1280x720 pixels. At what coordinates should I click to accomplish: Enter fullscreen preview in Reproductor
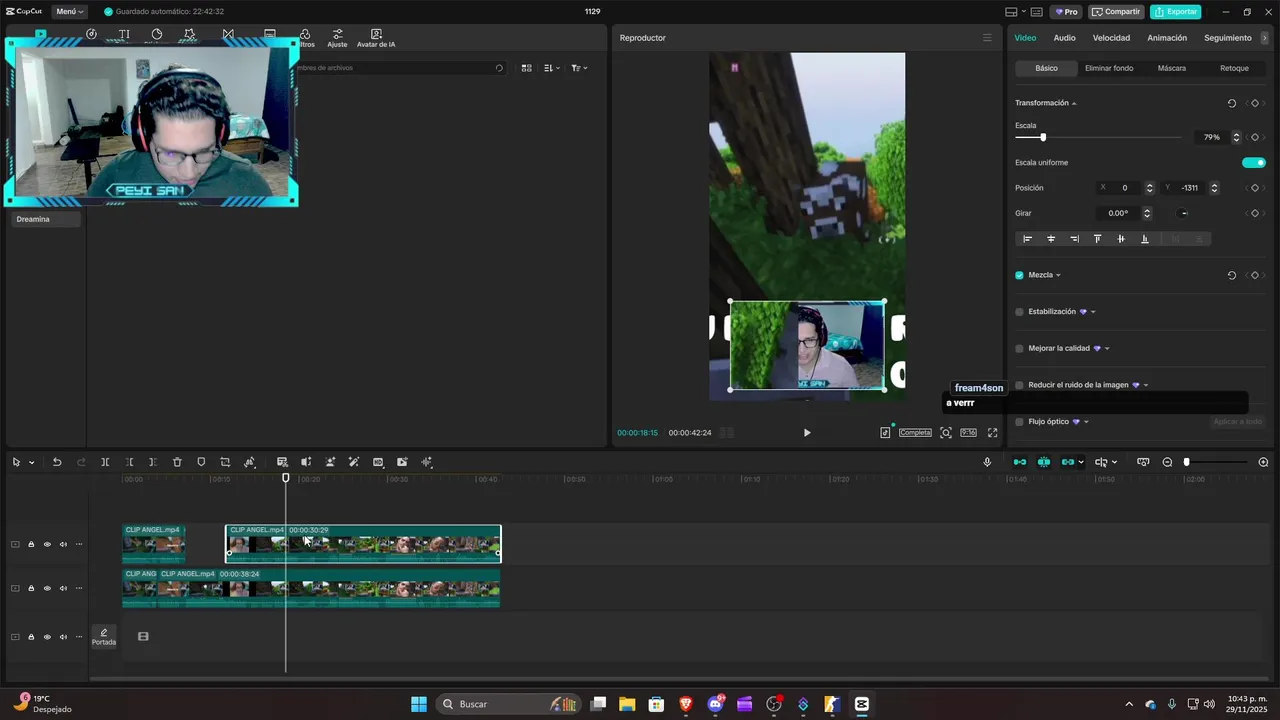pyautogui.click(x=993, y=433)
